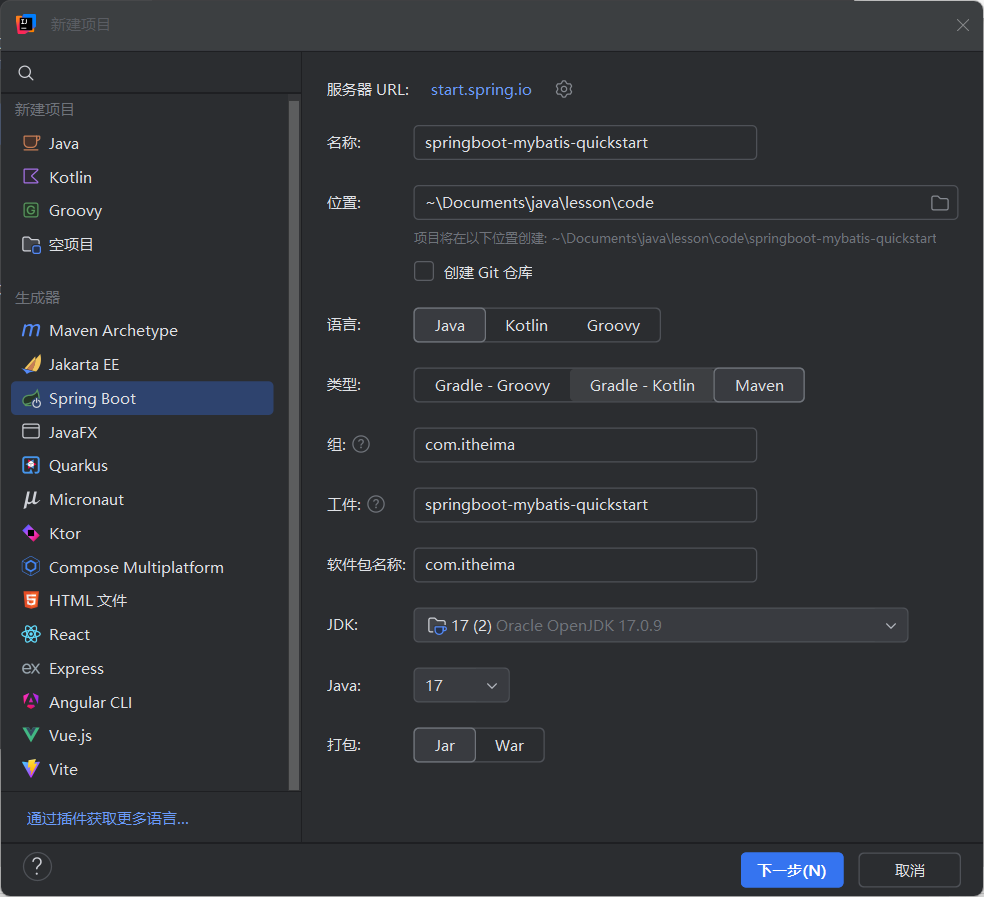Image resolution: width=984 pixels, height=897 pixels.
Task: Close the 新建项目 dialog
Action: [963, 24]
